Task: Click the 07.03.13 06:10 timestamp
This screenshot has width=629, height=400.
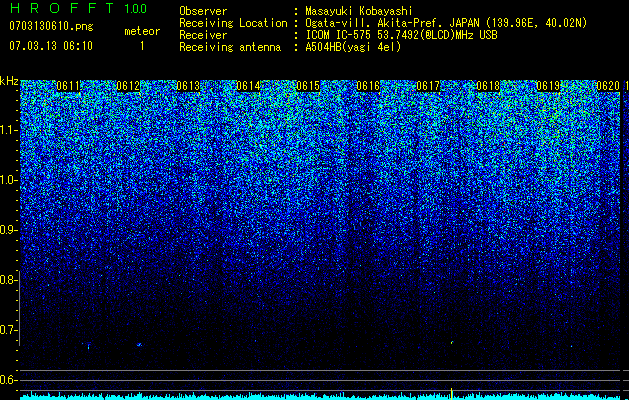Action: [51, 46]
